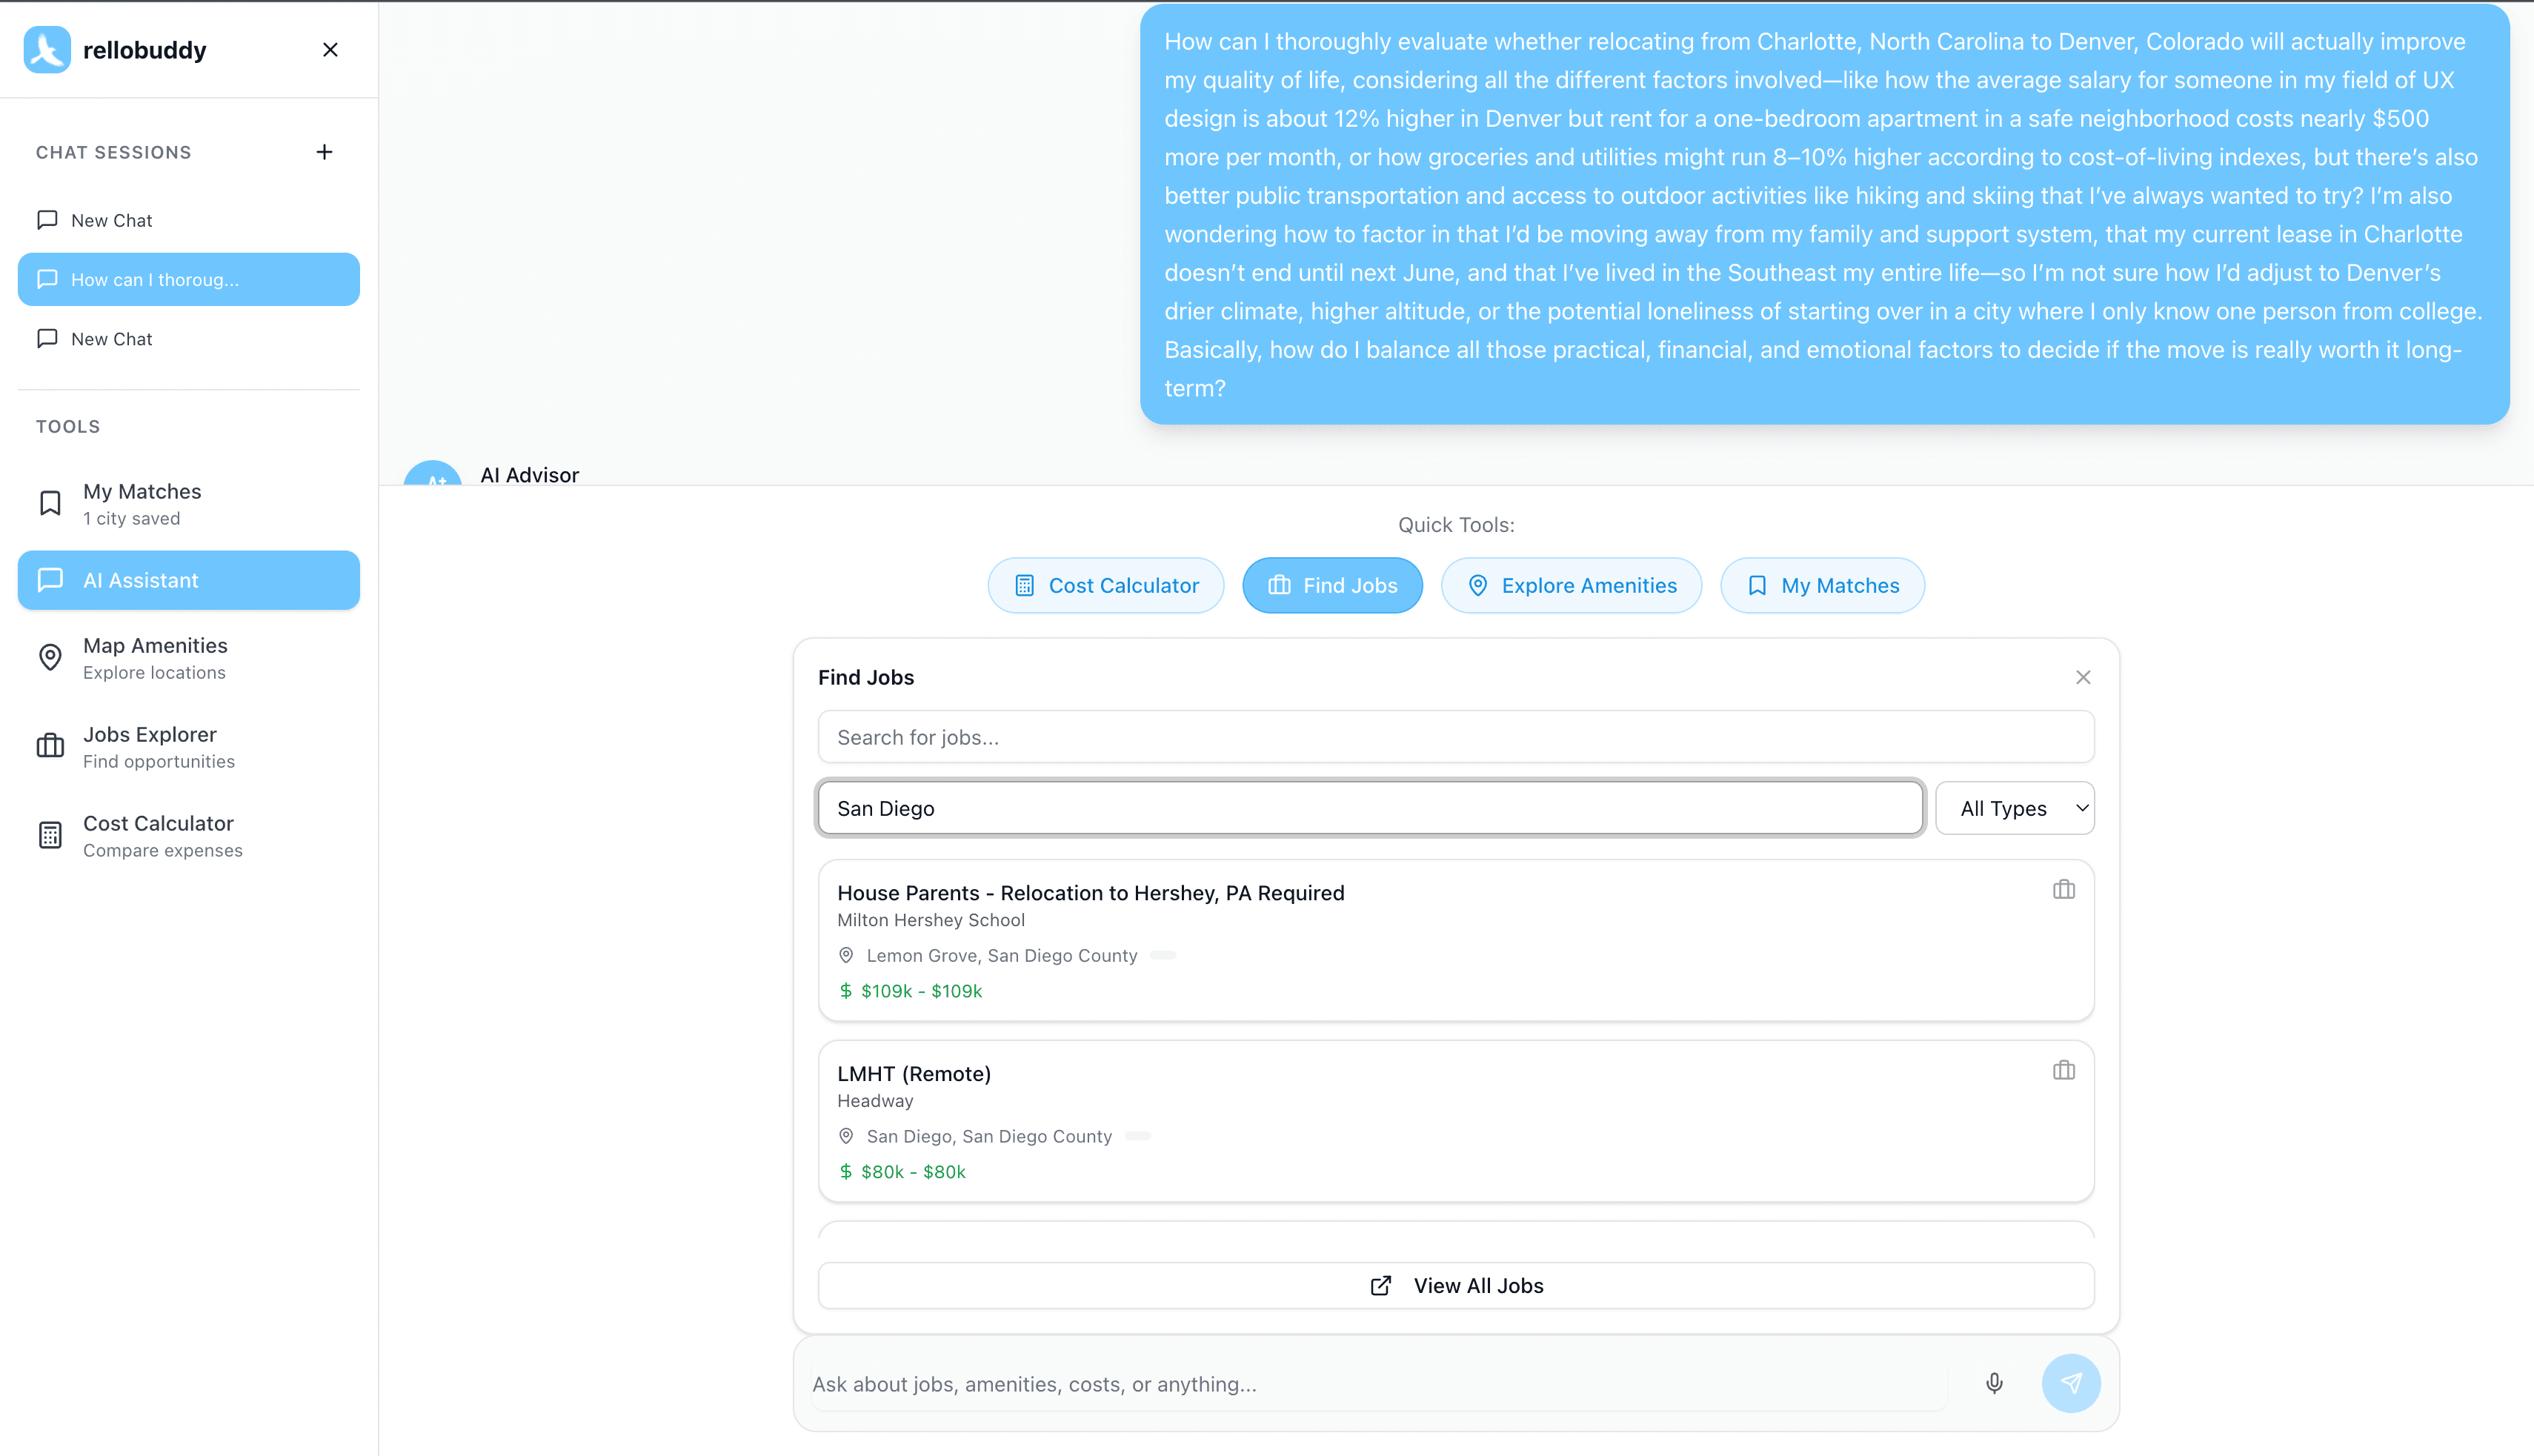Click View All Jobs link
2534x1456 pixels.
[x=1455, y=1285]
